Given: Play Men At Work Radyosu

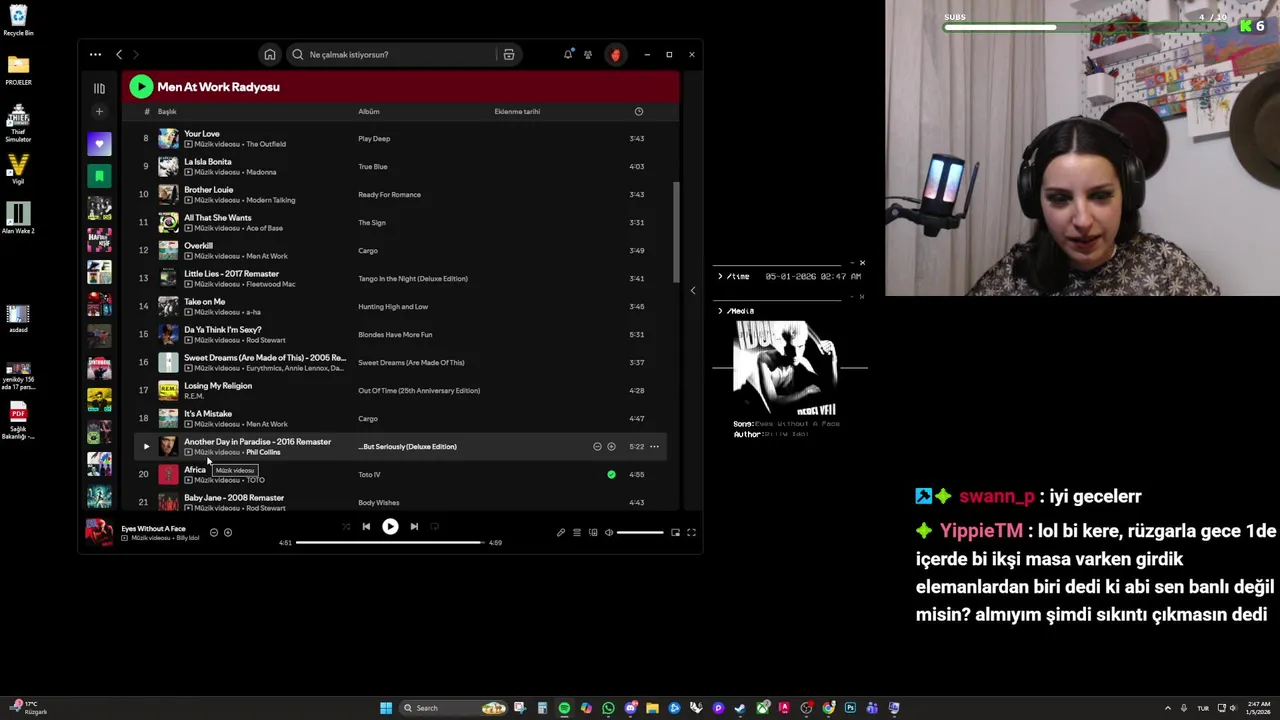Looking at the screenshot, I should click(141, 87).
